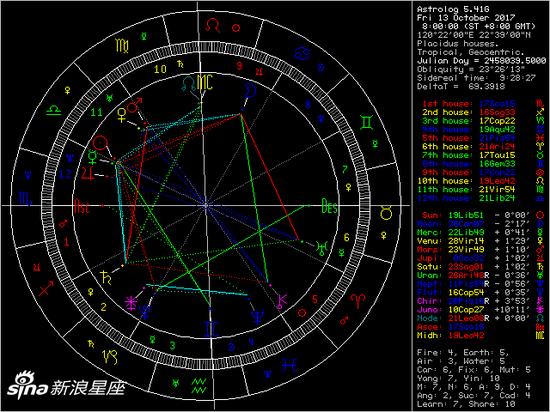Select house number 2 on the wheel
Viewport: 550px width, 412px height.
(103, 307)
